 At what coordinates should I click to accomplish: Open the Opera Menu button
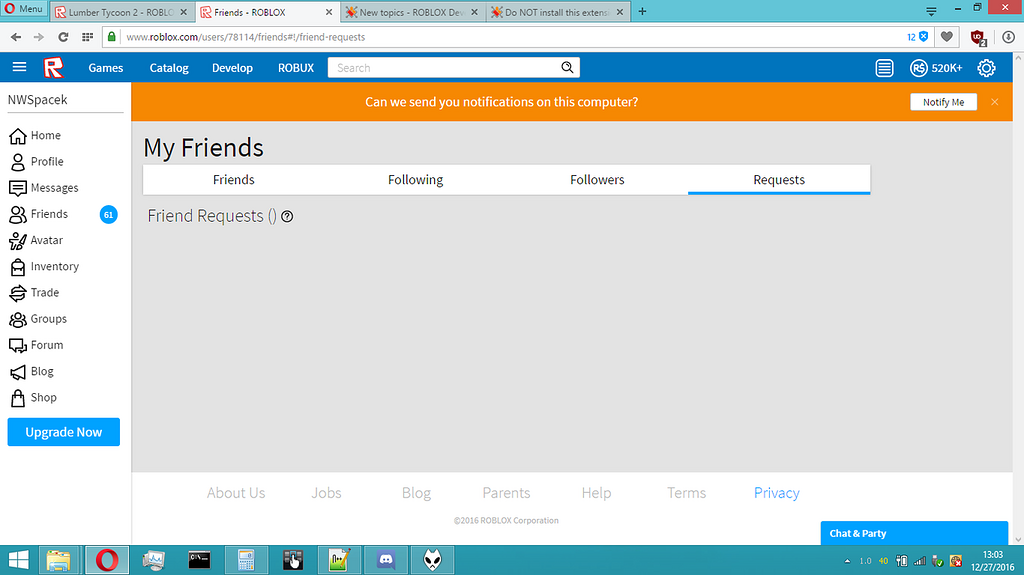[24, 9]
